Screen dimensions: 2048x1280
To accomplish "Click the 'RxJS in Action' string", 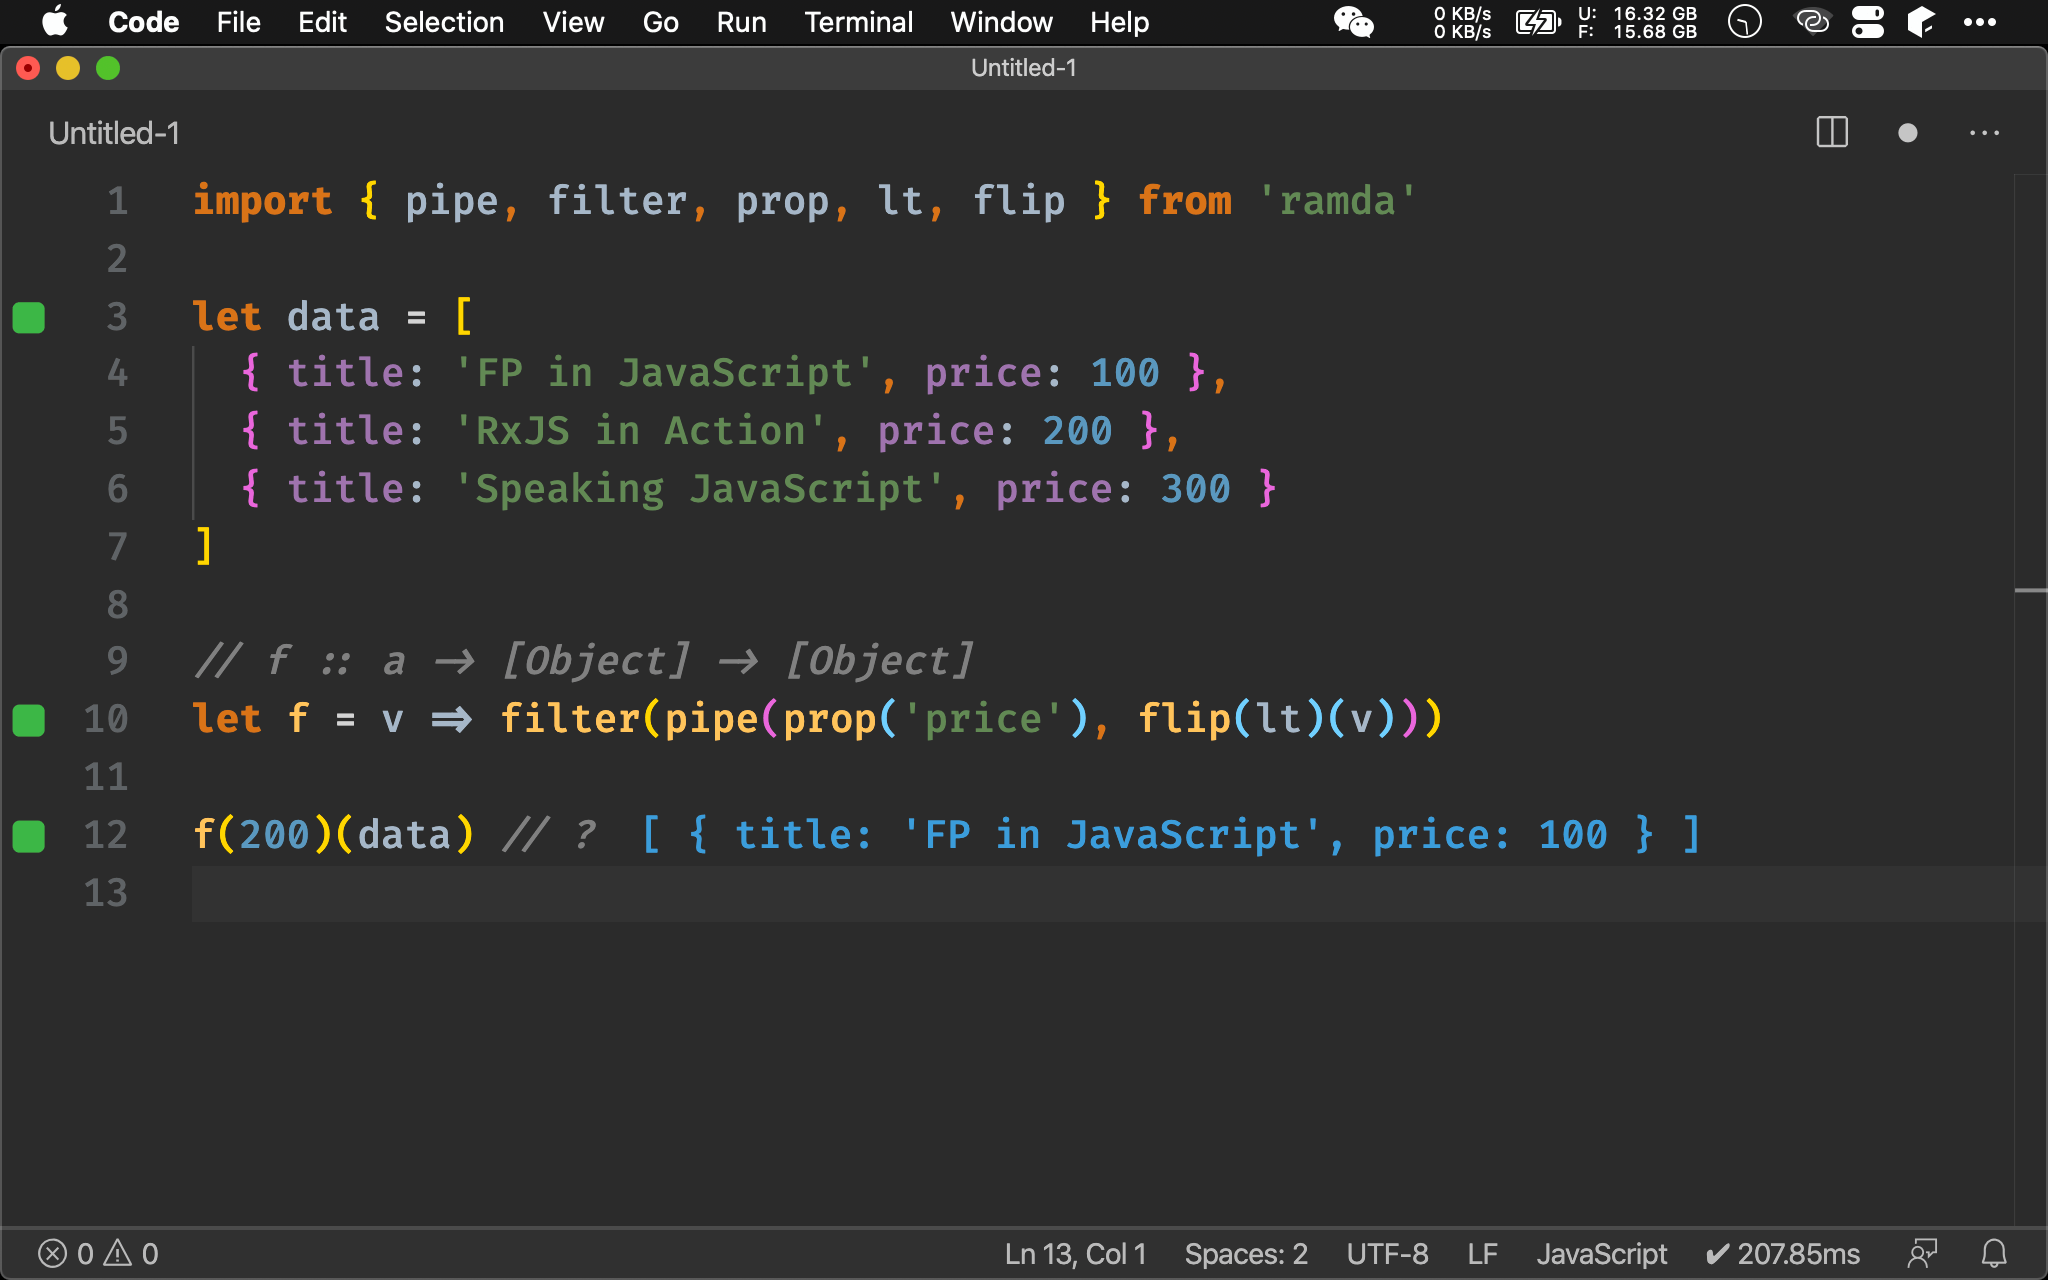I will [x=640, y=431].
